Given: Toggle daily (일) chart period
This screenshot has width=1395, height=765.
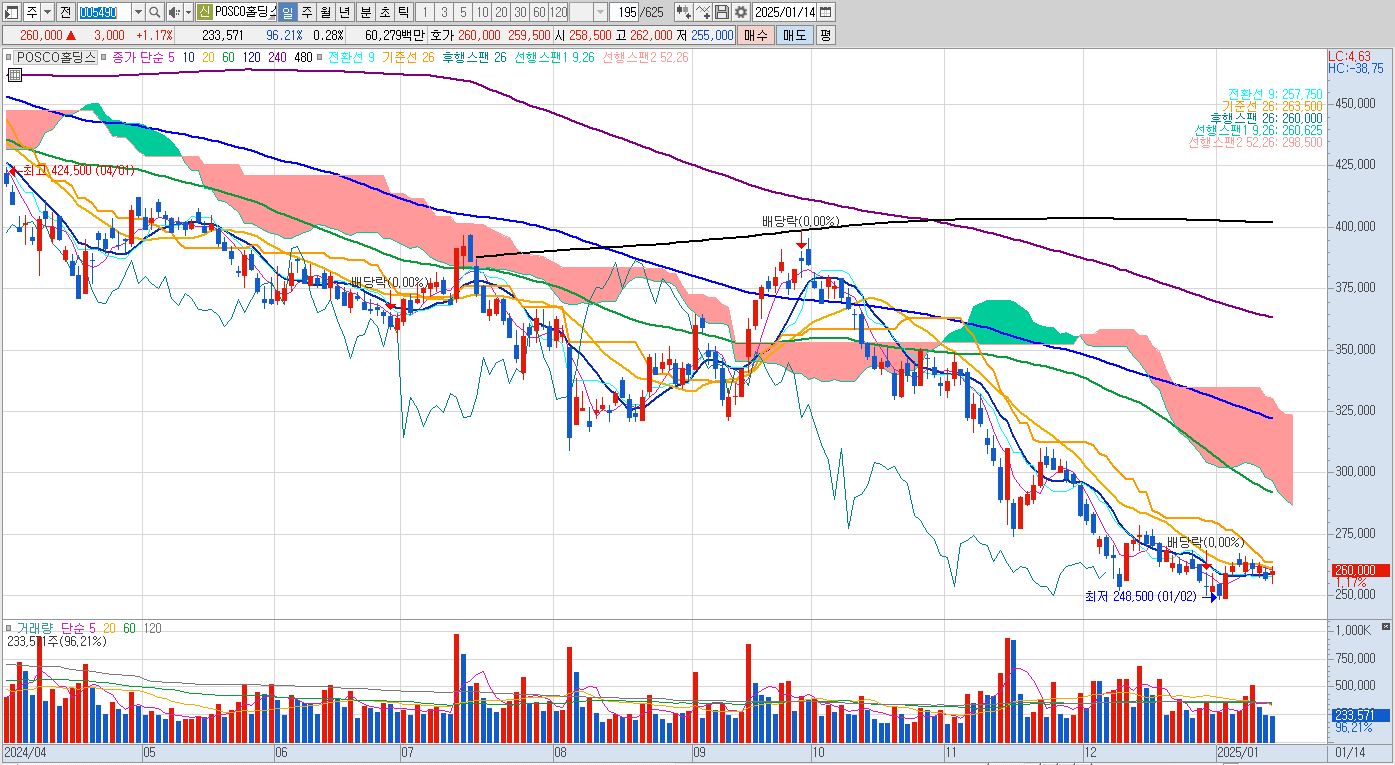Looking at the screenshot, I should 288,12.
